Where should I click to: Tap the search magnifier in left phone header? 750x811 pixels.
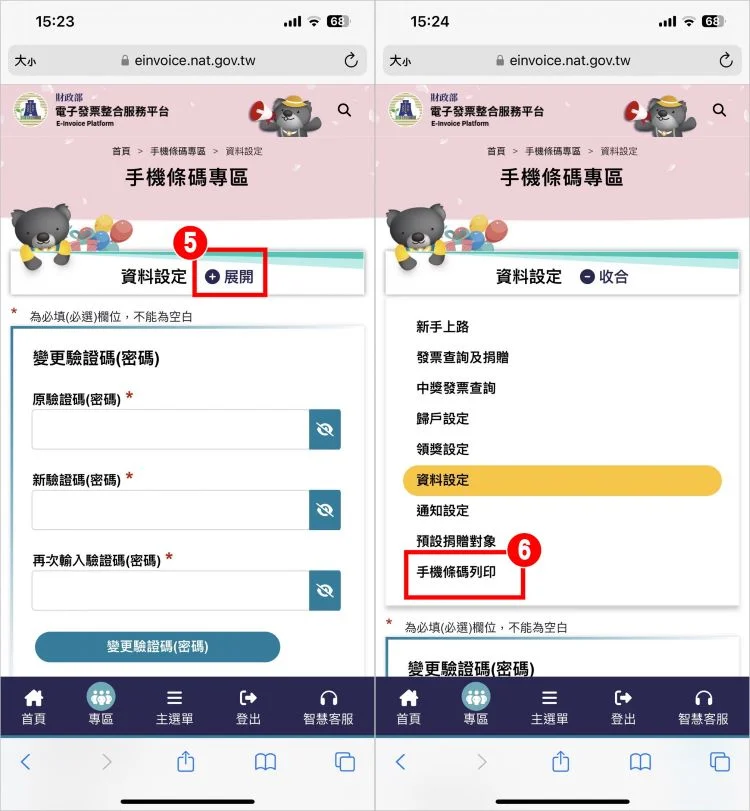point(344,110)
